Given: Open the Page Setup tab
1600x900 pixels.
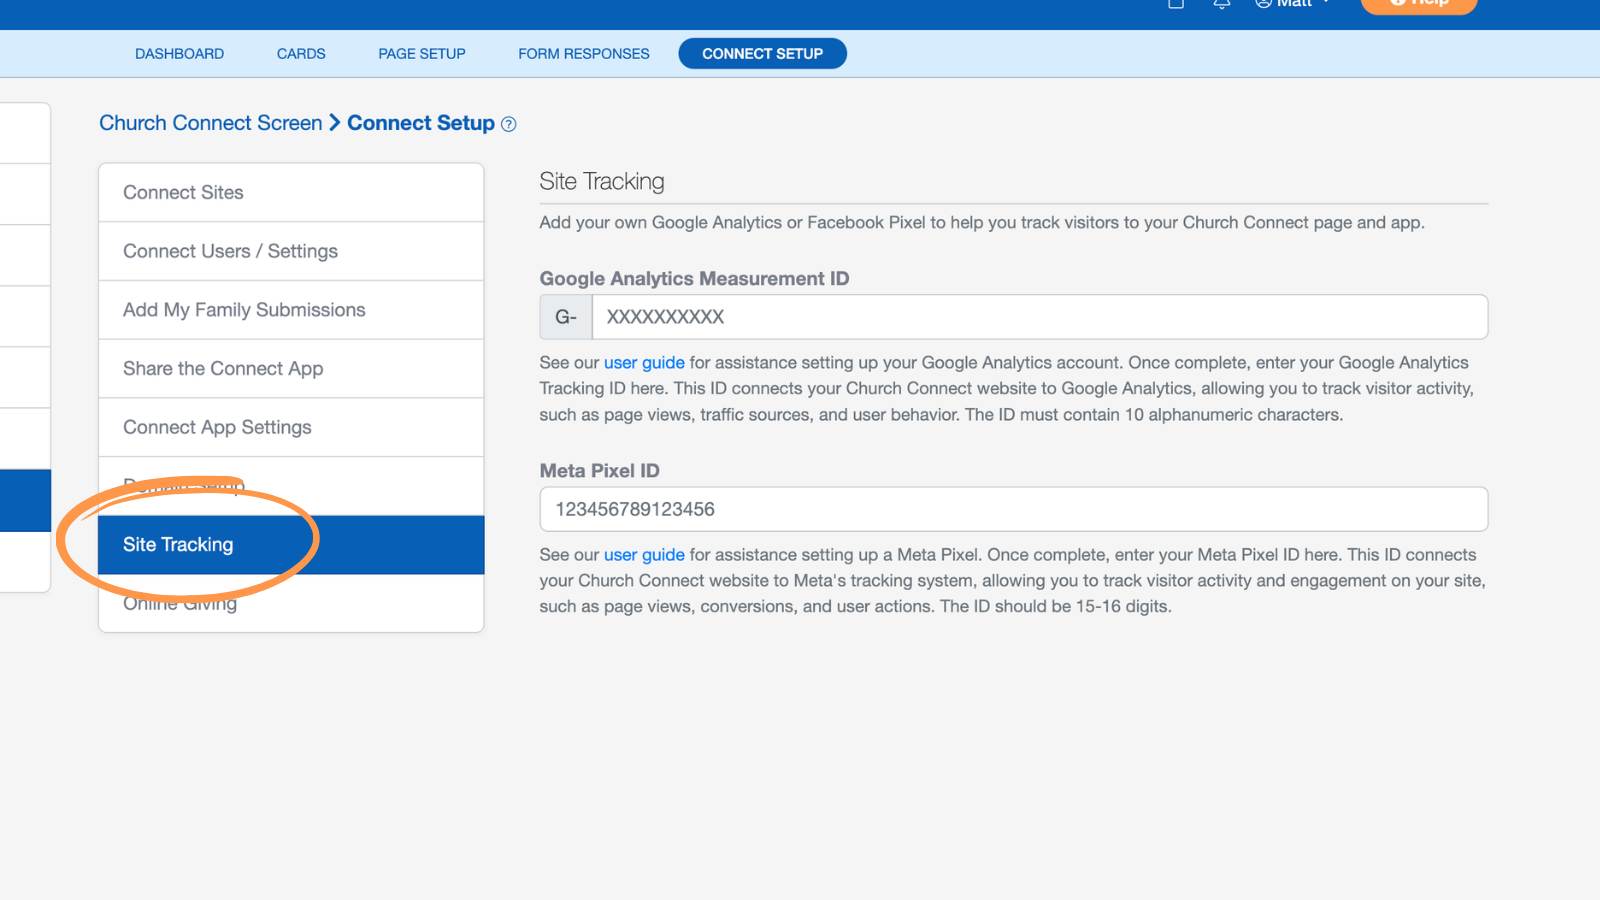Looking at the screenshot, I should (x=422, y=54).
